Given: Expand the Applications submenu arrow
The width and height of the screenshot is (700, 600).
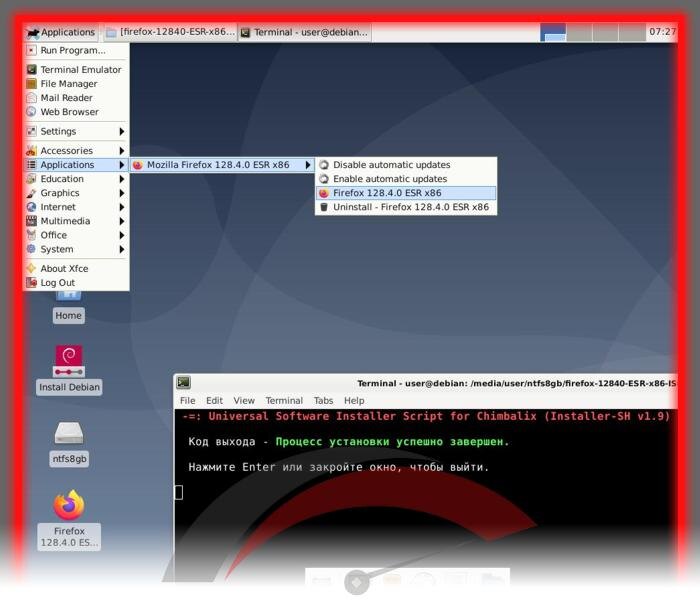Looking at the screenshot, I should pyautogui.click(x=121, y=165).
